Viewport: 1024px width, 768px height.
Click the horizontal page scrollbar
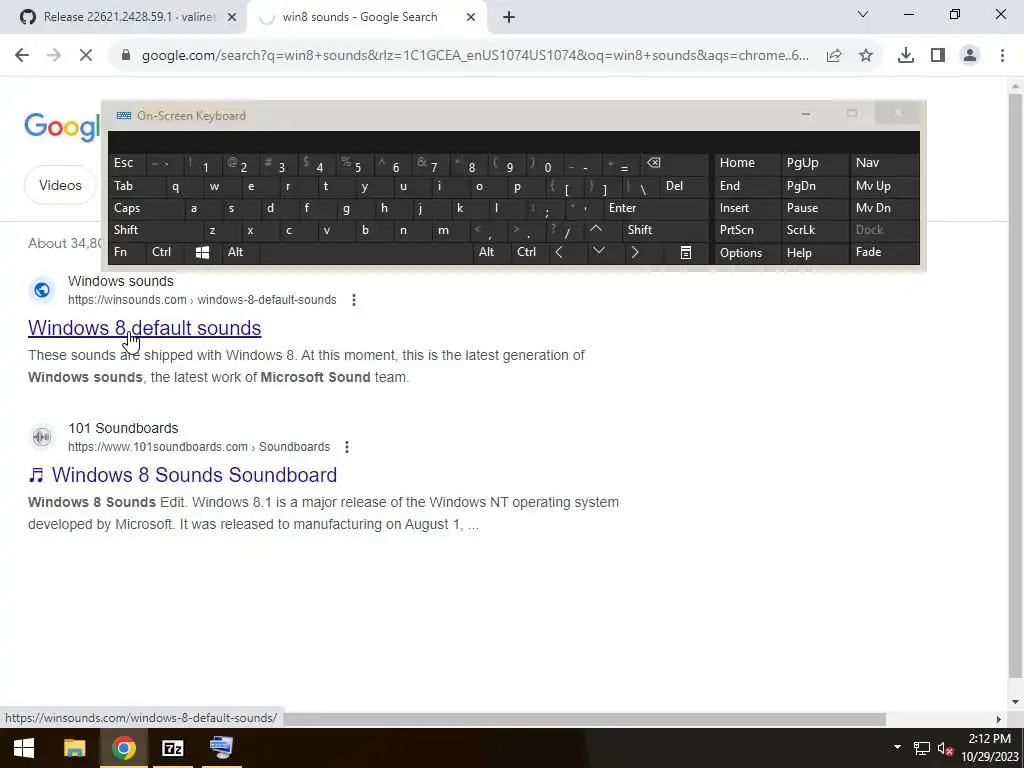tap(584, 719)
